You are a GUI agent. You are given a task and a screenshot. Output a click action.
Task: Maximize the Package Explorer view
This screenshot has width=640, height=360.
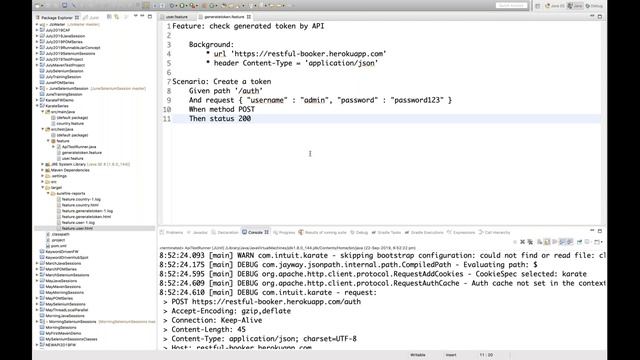pyautogui.click(x=150, y=16)
